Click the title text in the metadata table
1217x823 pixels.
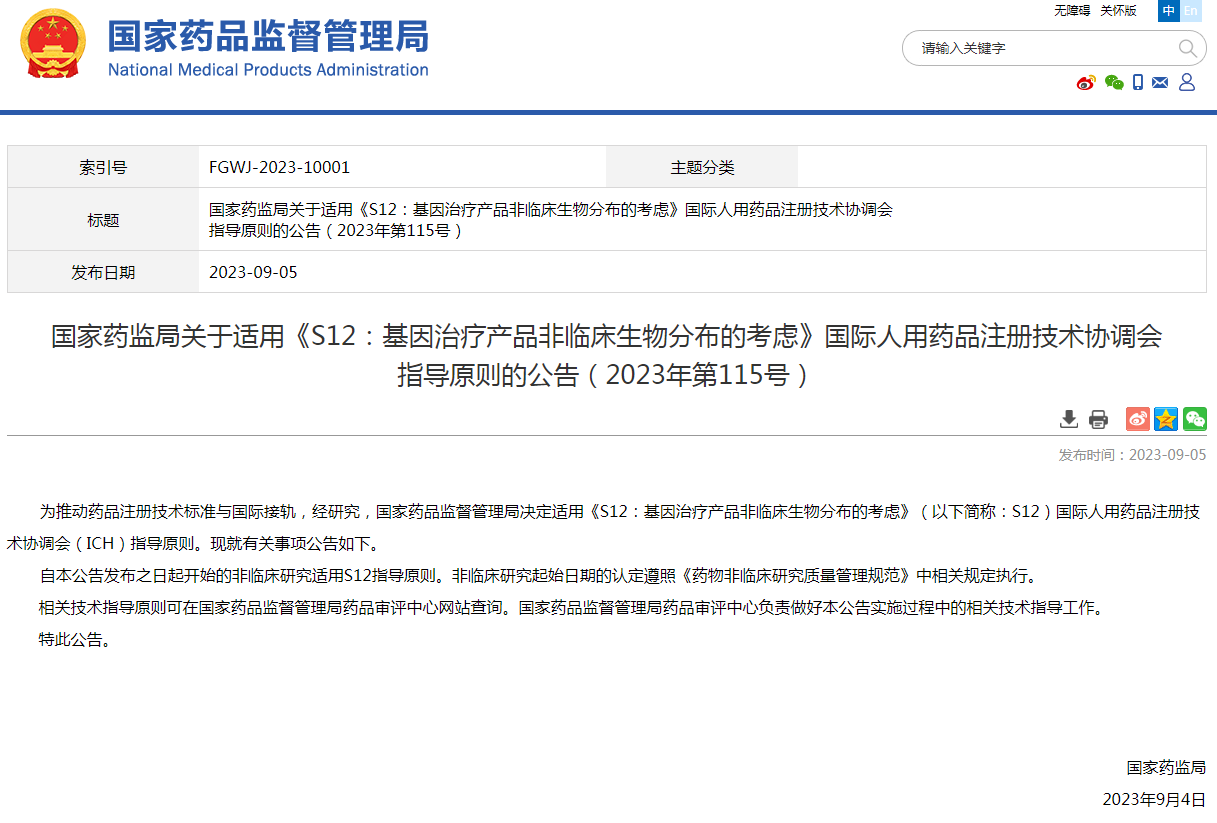(550, 220)
